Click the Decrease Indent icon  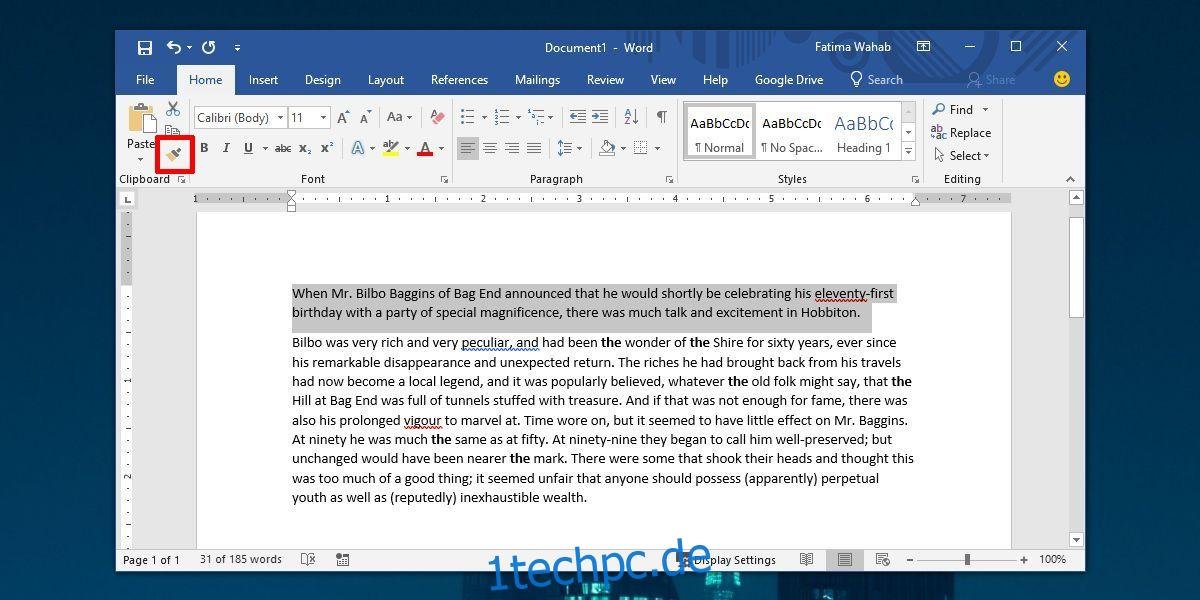[578, 117]
